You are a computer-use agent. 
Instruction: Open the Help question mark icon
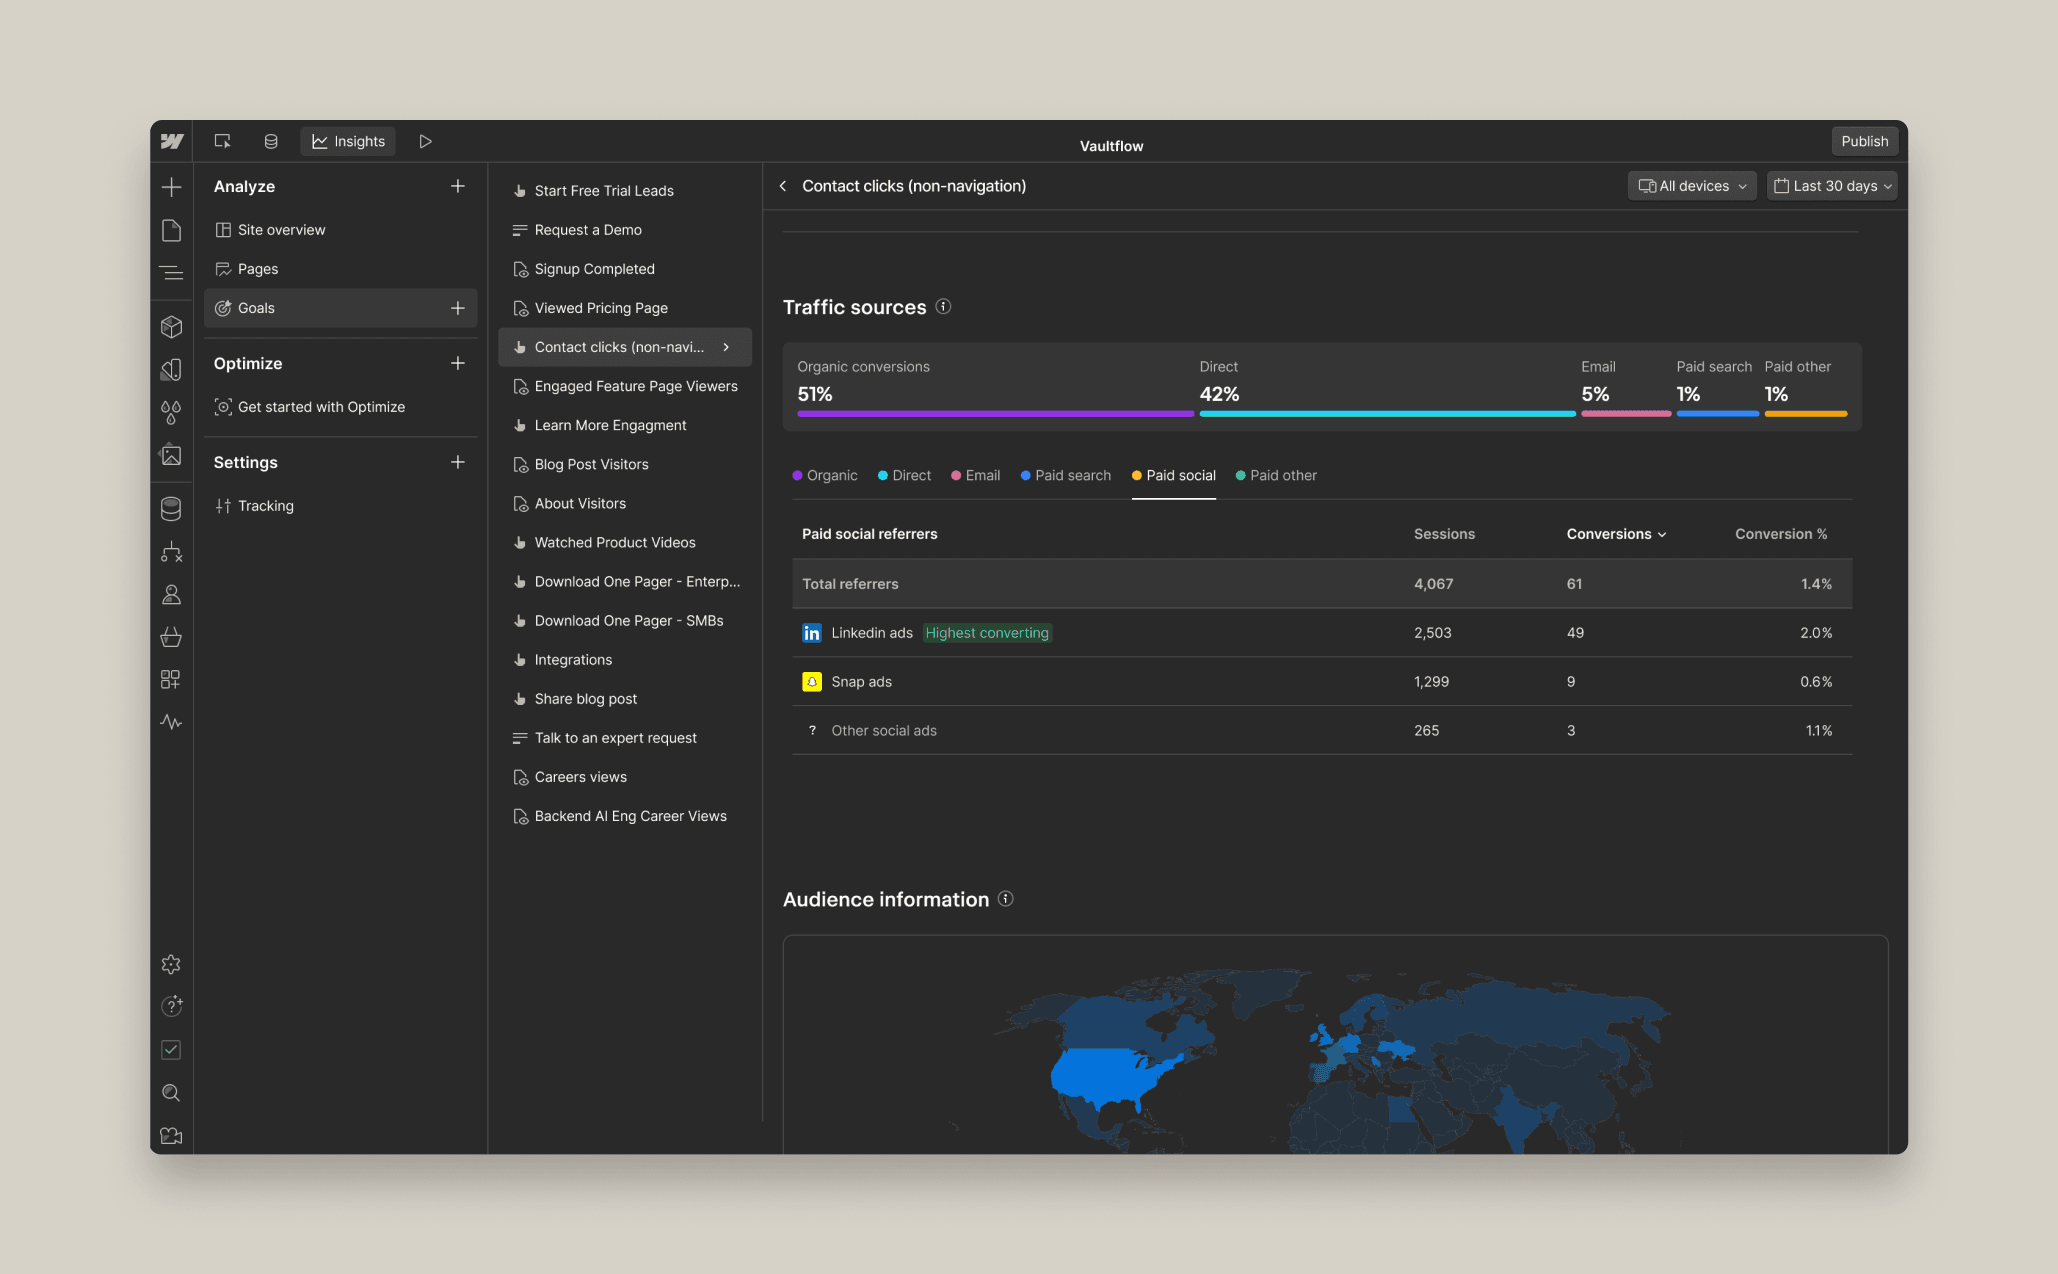pos(171,1006)
